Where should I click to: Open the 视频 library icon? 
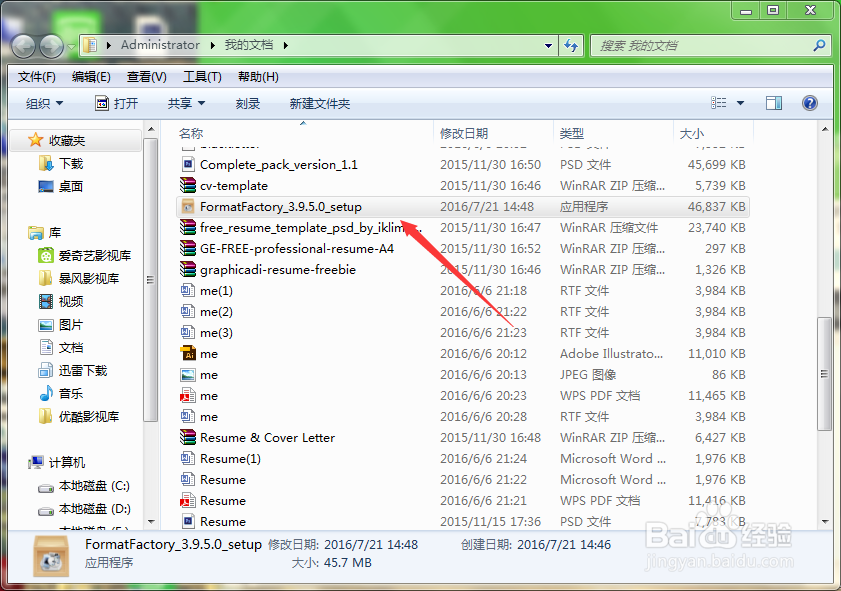coord(46,301)
